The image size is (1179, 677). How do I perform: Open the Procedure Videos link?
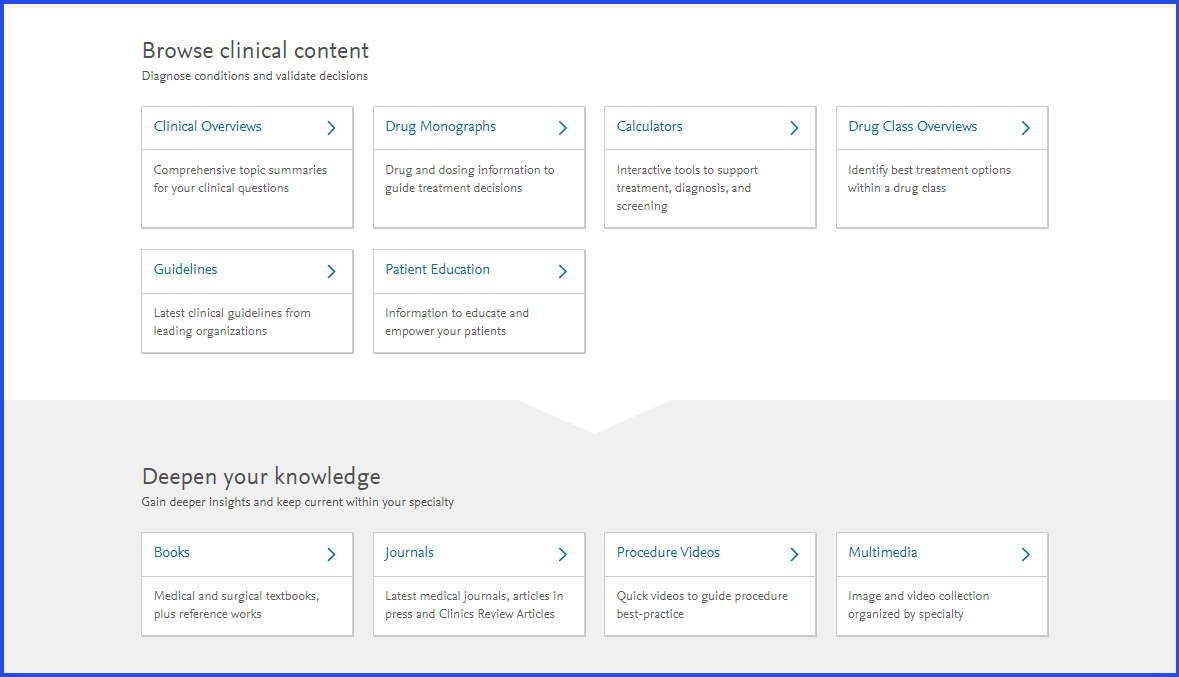(668, 553)
